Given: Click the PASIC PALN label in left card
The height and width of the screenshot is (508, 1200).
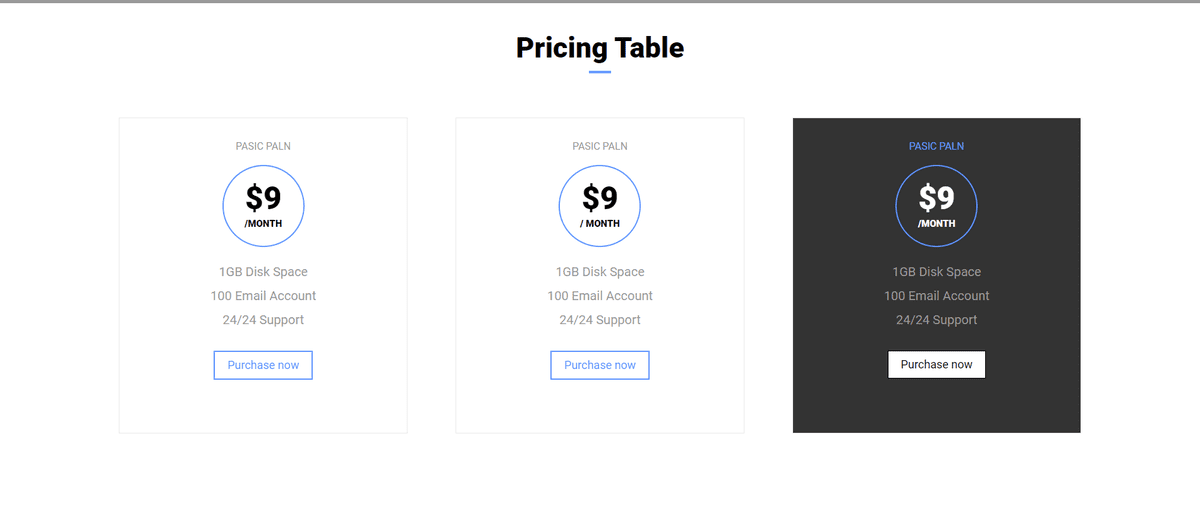Looking at the screenshot, I should (x=263, y=146).
